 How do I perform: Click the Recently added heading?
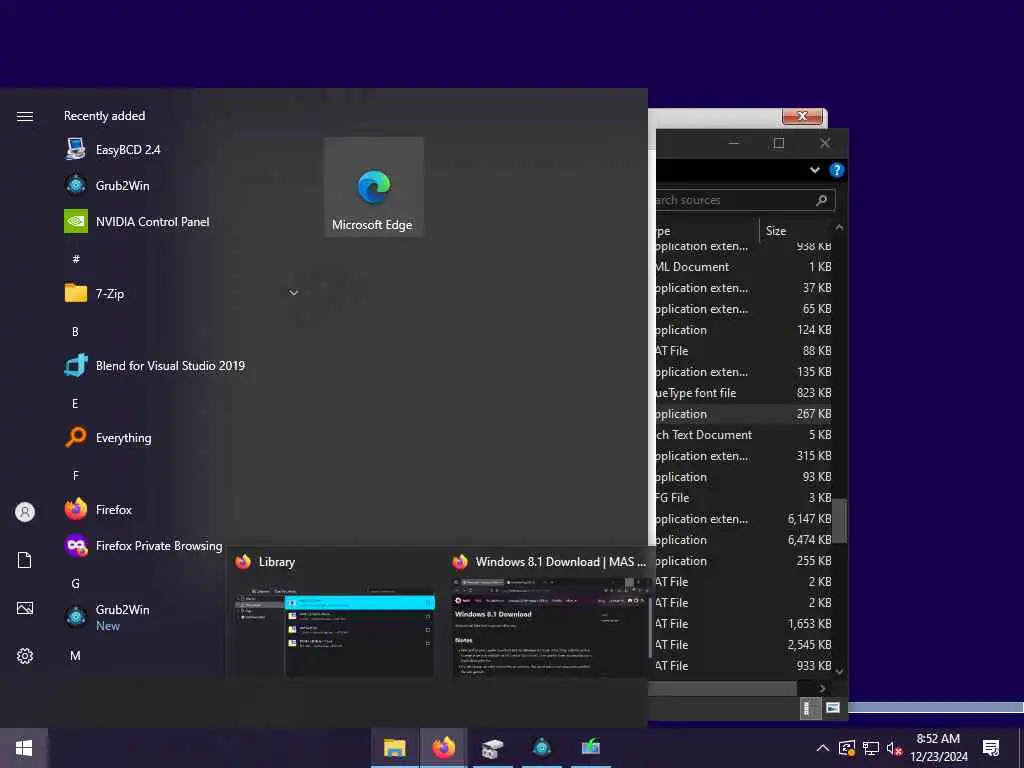pos(104,116)
